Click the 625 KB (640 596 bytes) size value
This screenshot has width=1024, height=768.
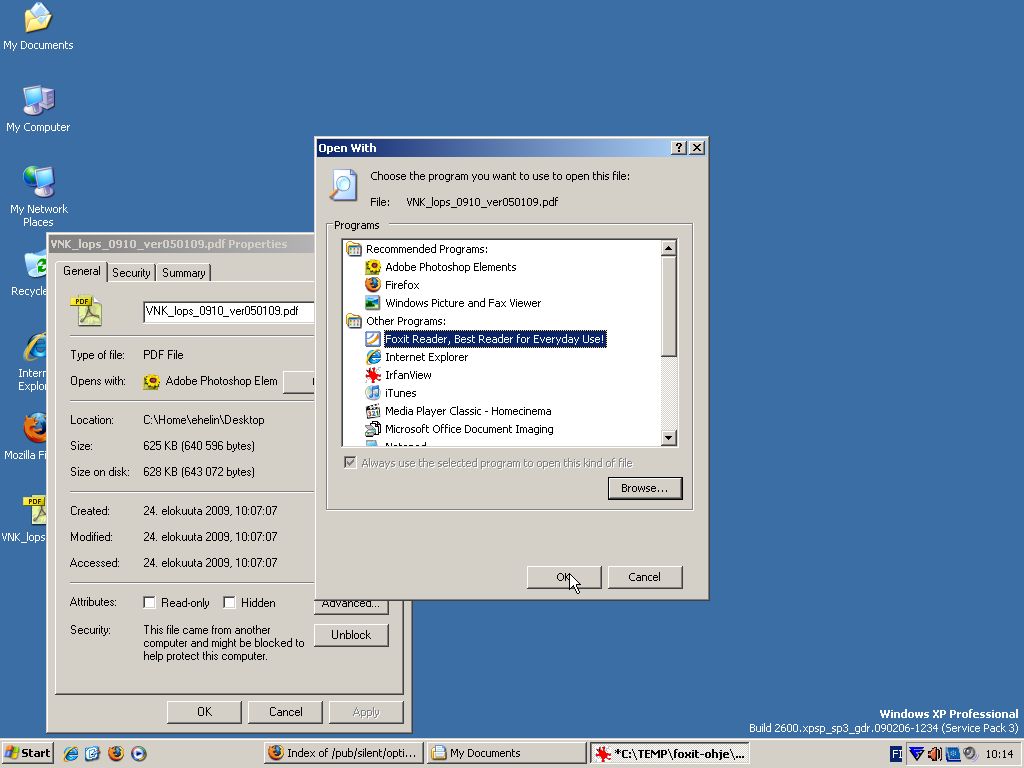(x=199, y=446)
